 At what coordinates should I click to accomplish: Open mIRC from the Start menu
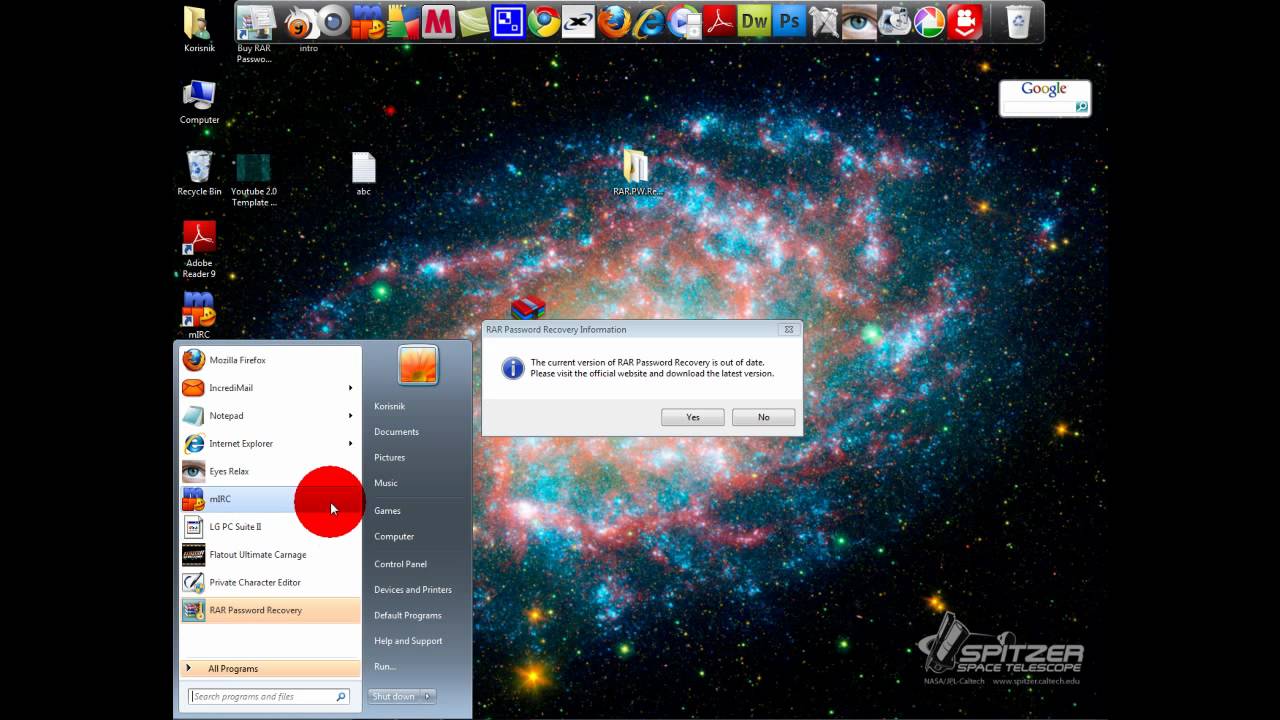270,499
